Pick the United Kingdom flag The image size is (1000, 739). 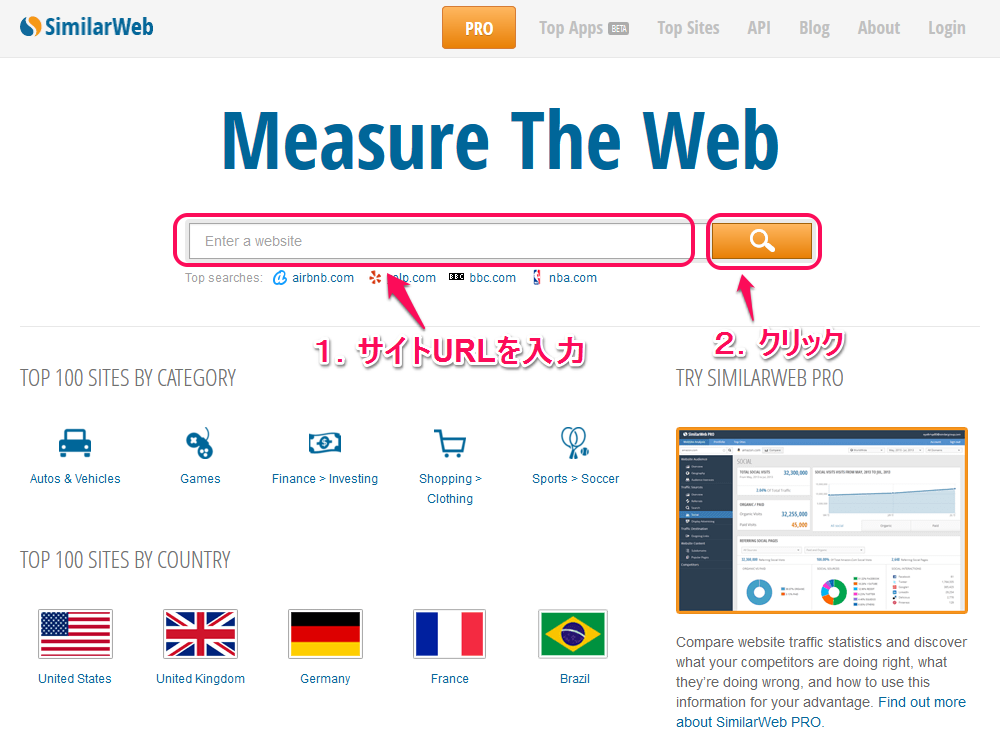click(200, 634)
